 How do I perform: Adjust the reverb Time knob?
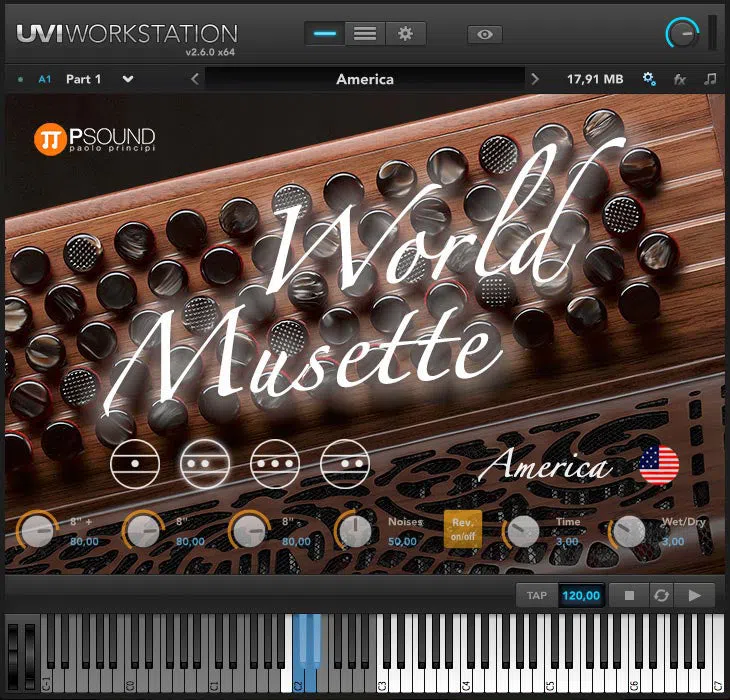tap(523, 531)
